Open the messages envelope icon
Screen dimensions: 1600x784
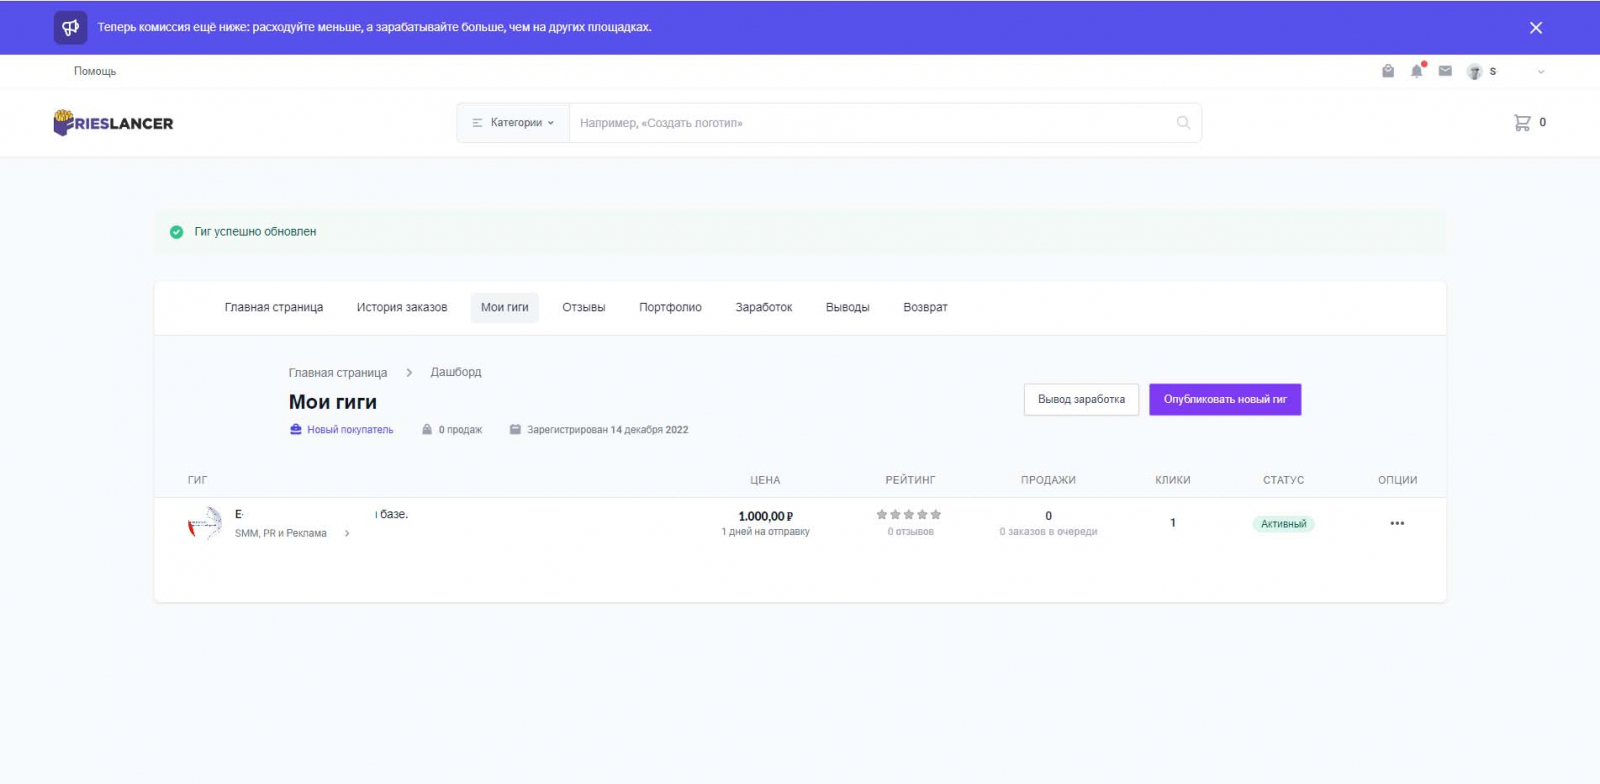click(1445, 71)
